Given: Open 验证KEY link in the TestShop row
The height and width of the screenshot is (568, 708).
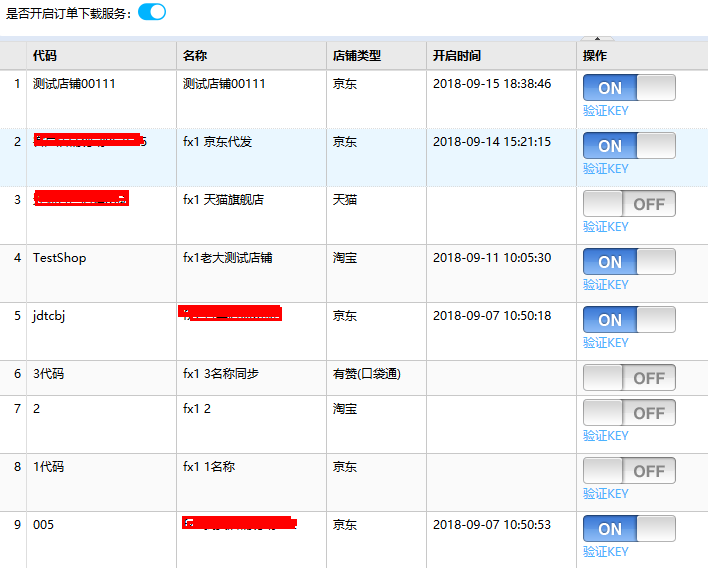Looking at the screenshot, I should point(606,285).
